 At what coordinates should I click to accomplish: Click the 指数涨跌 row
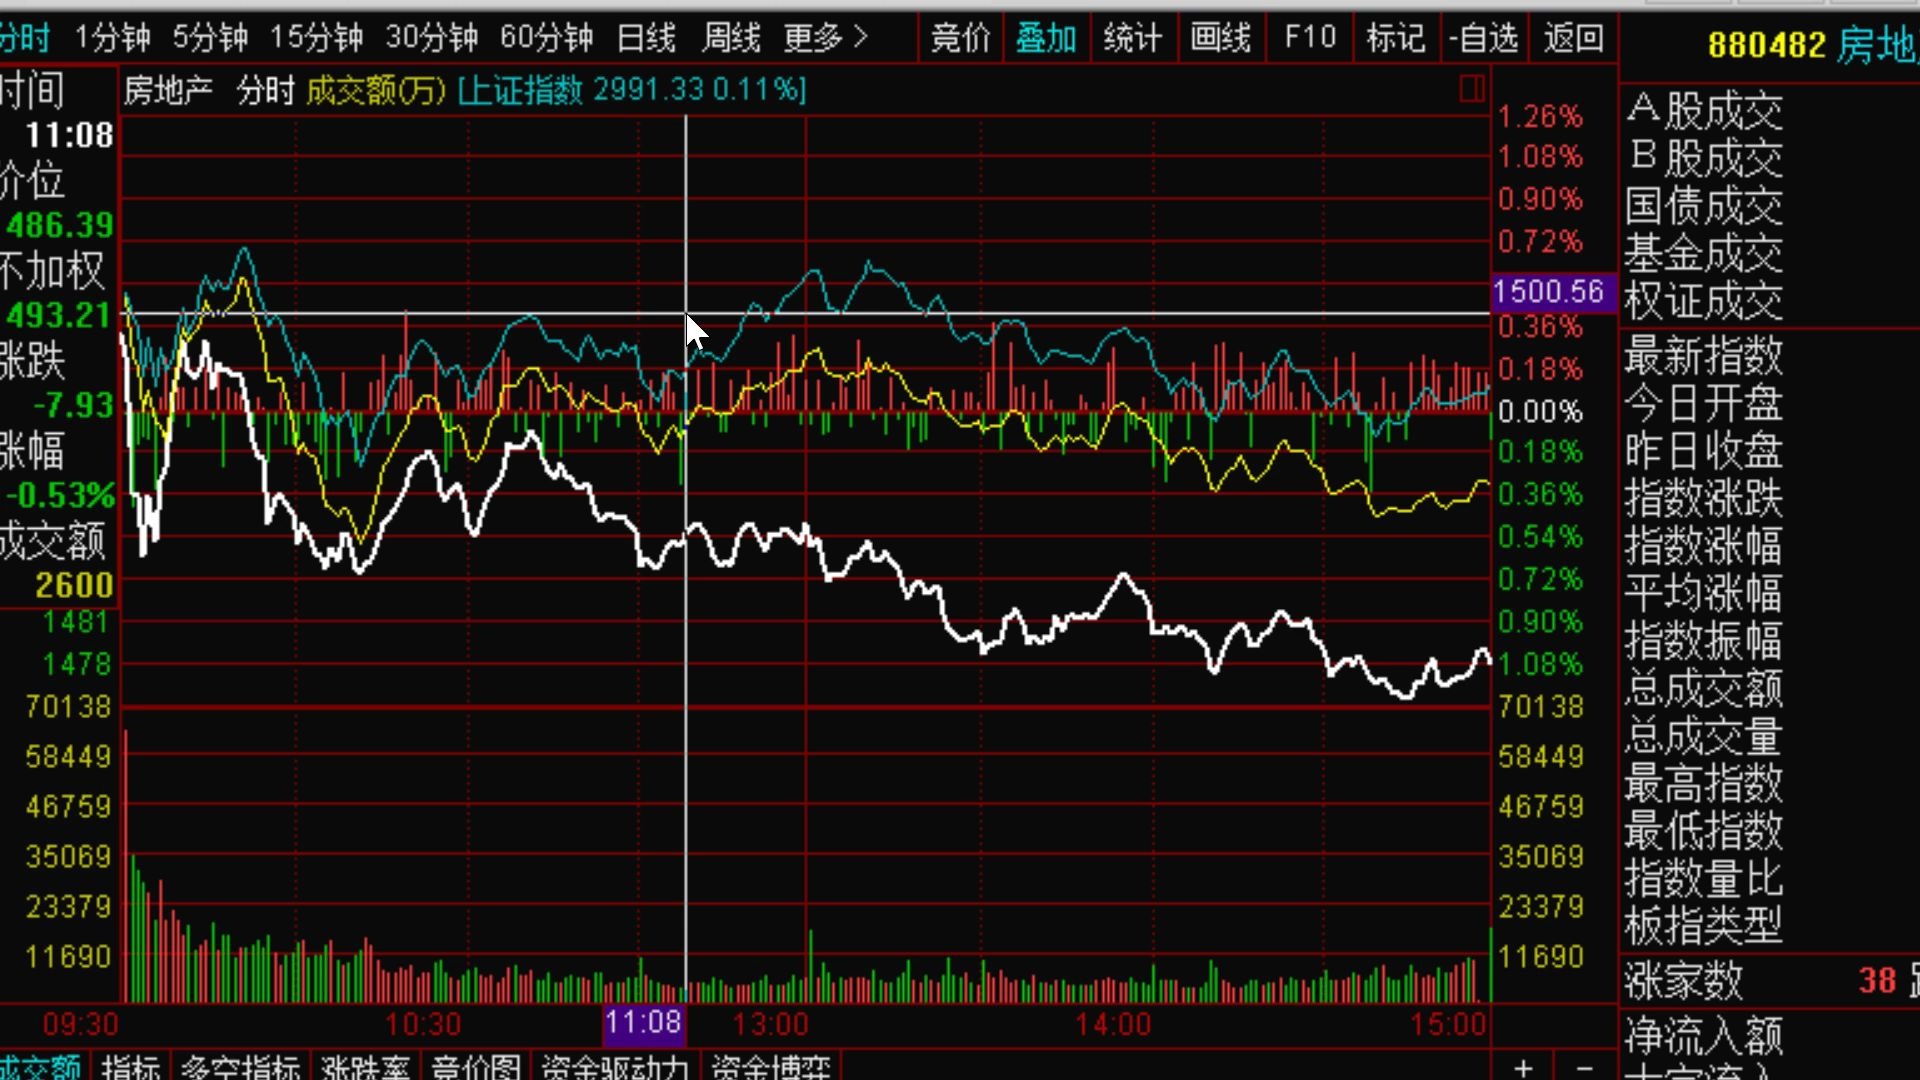[x=1704, y=498]
